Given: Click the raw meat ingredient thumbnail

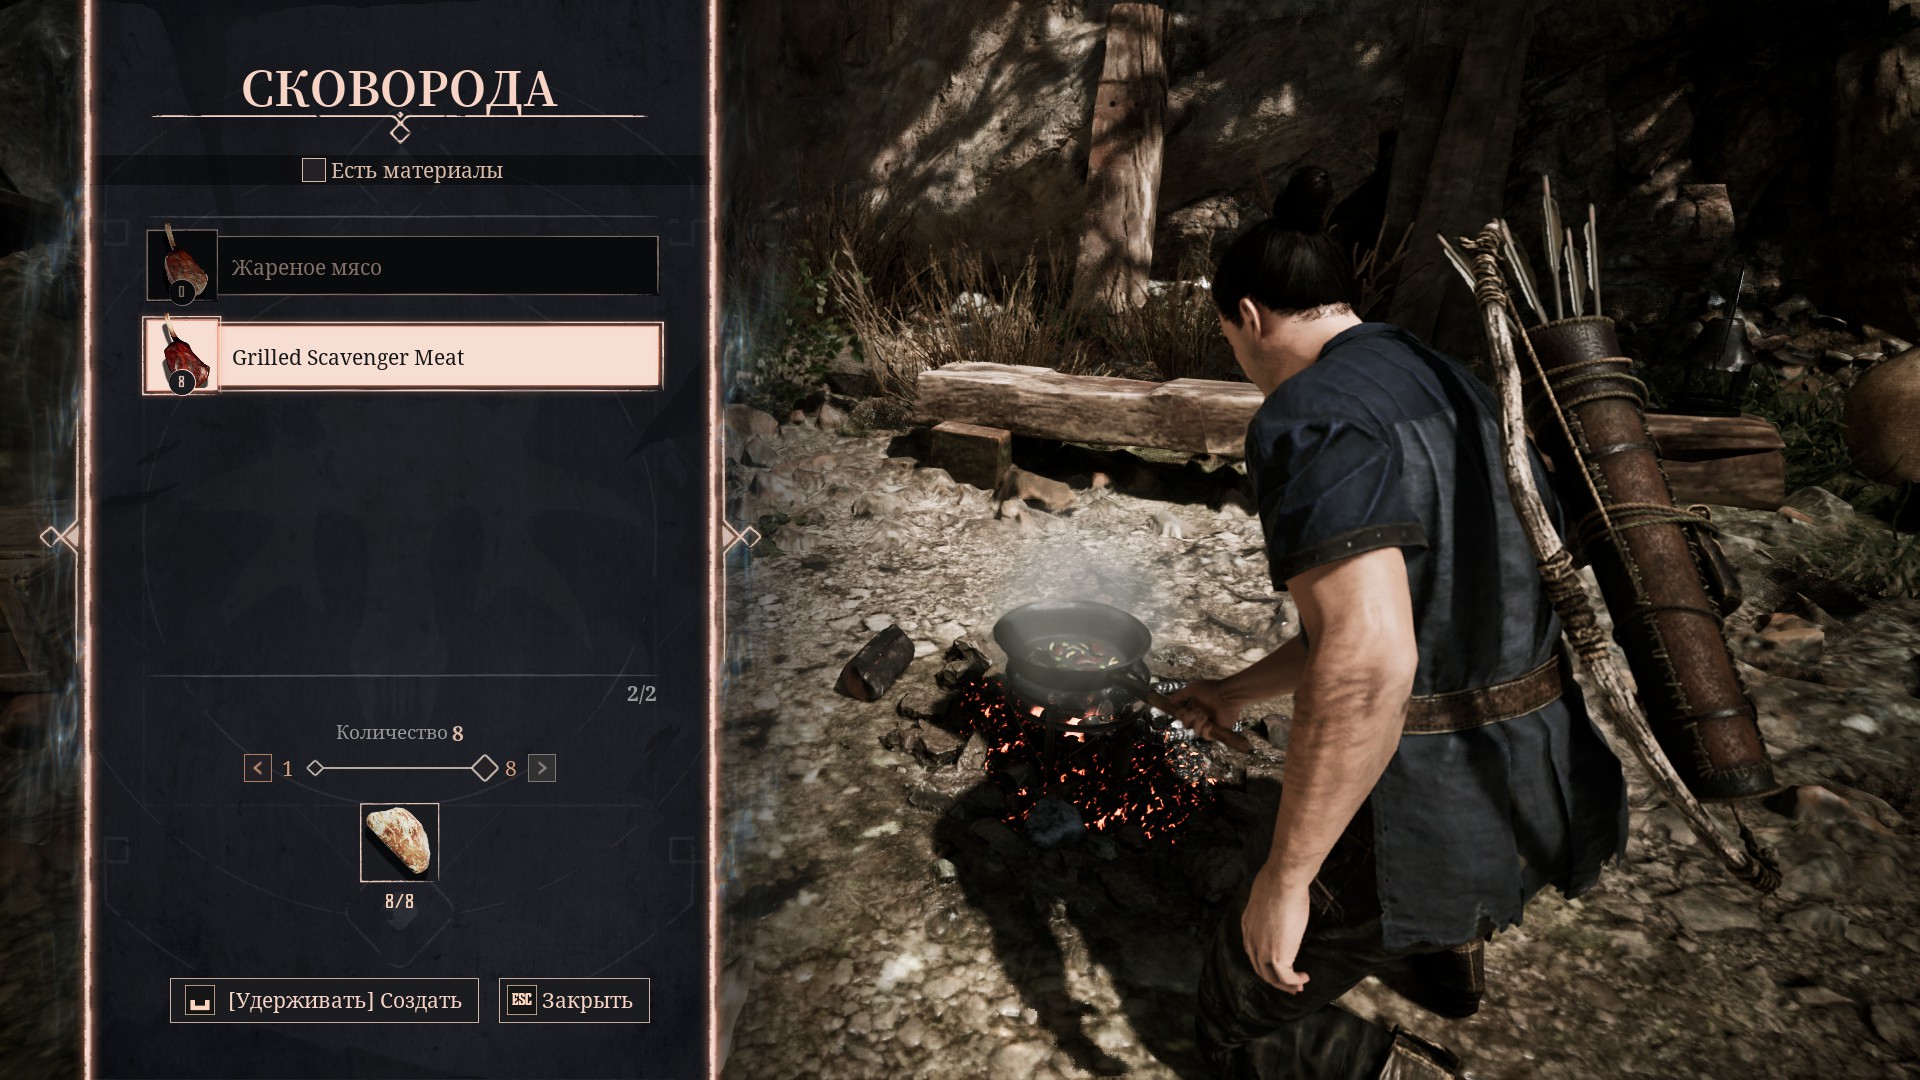Looking at the screenshot, I should point(399,842).
